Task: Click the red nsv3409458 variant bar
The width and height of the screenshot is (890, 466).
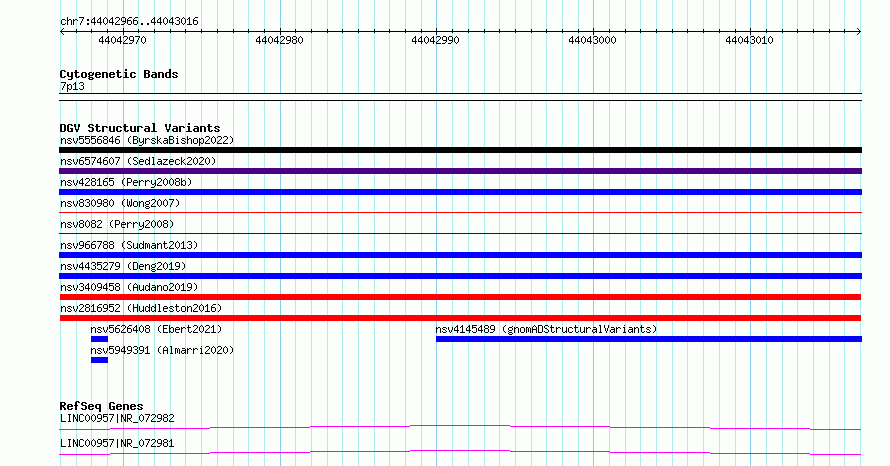Action: [460, 297]
